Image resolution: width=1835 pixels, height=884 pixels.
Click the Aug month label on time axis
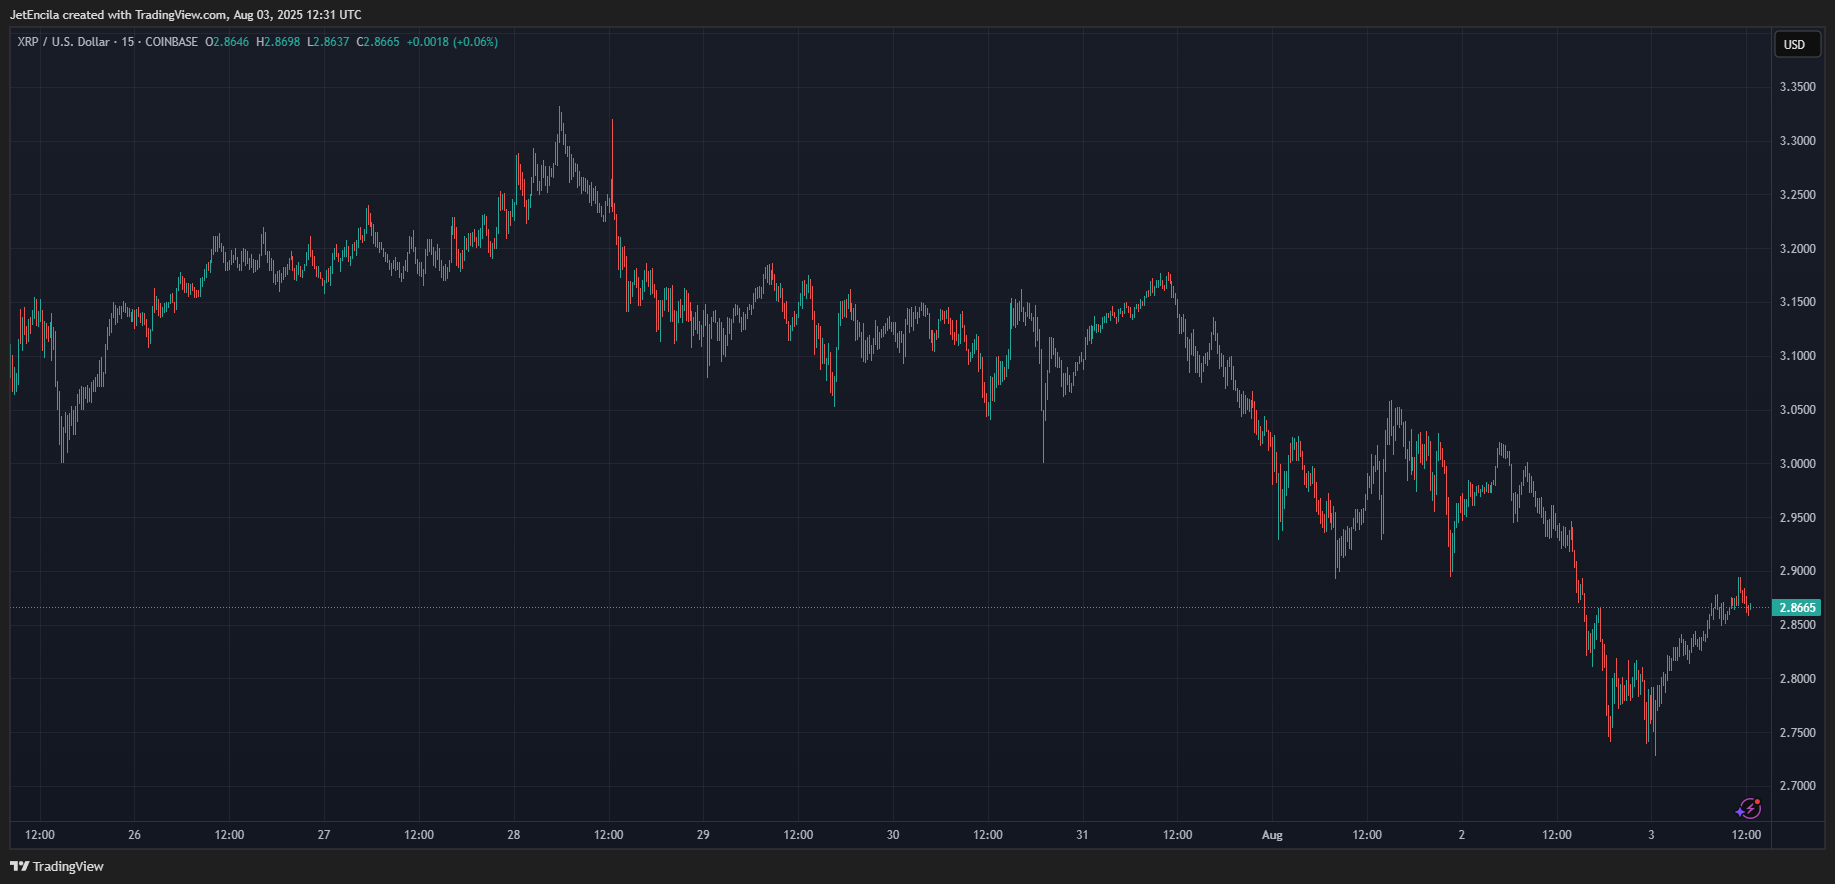[x=1272, y=835]
